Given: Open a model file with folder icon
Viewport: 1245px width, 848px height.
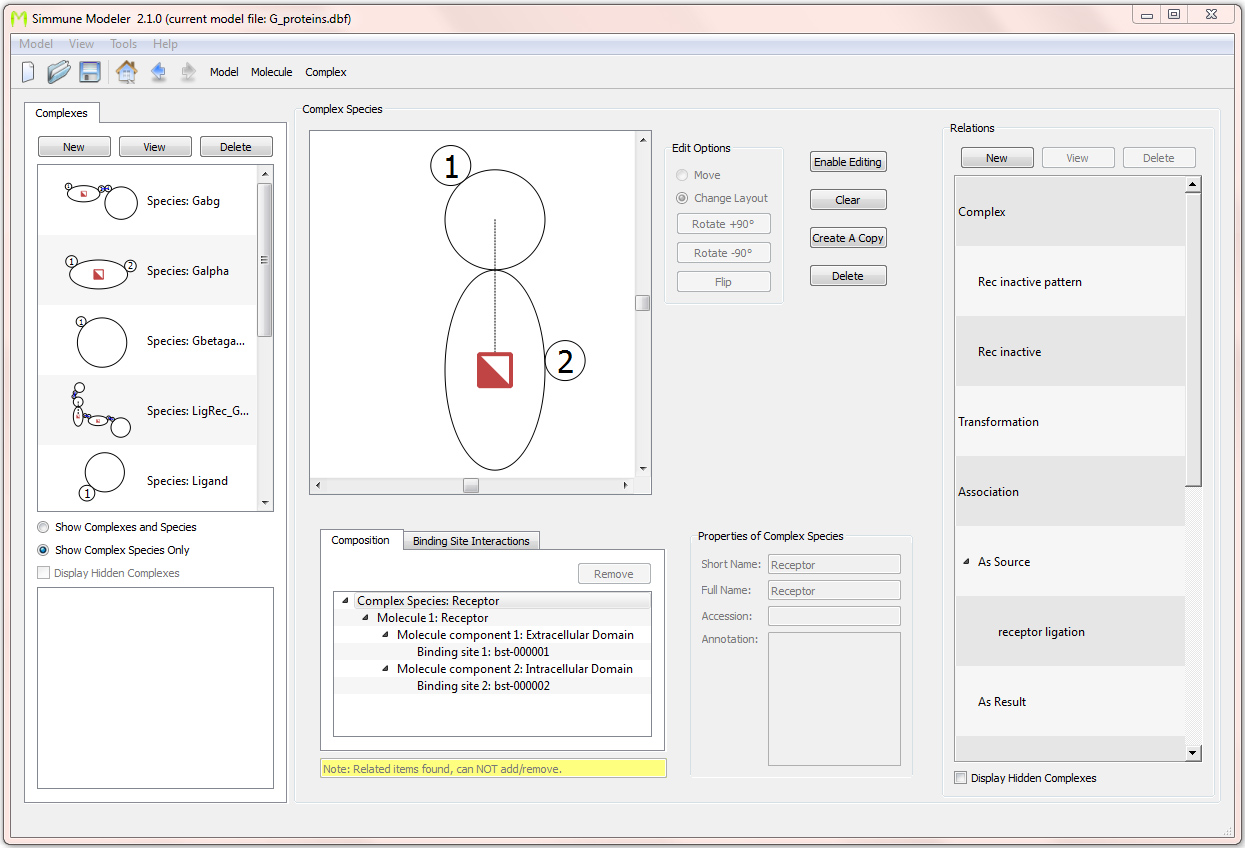Looking at the screenshot, I should click(x=59, y=72).
